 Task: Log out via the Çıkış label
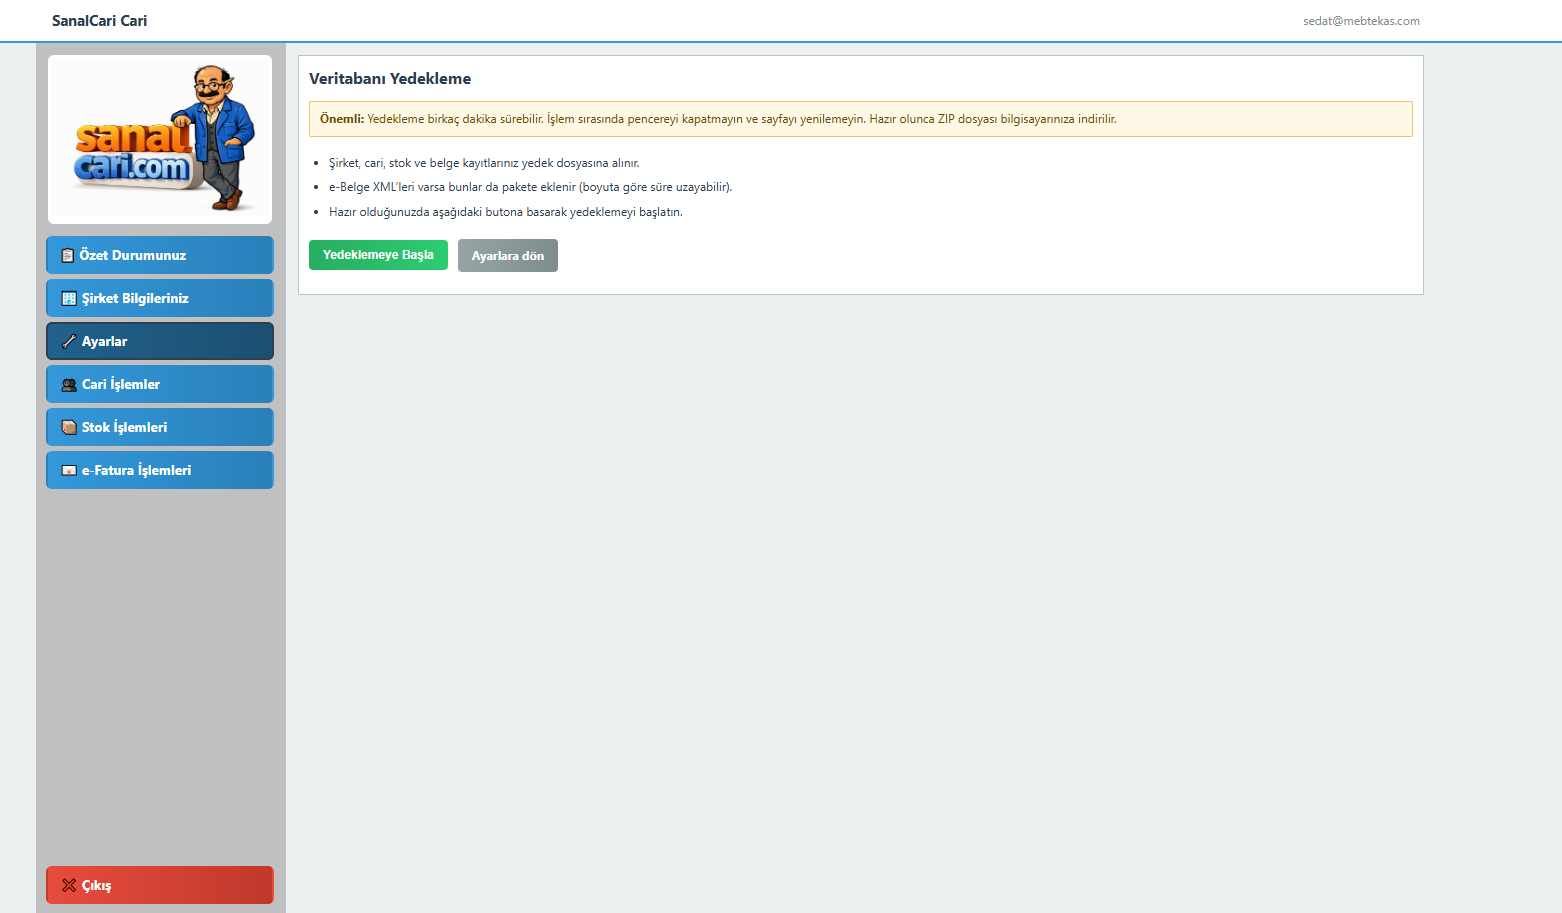click(x=97, y=886)
